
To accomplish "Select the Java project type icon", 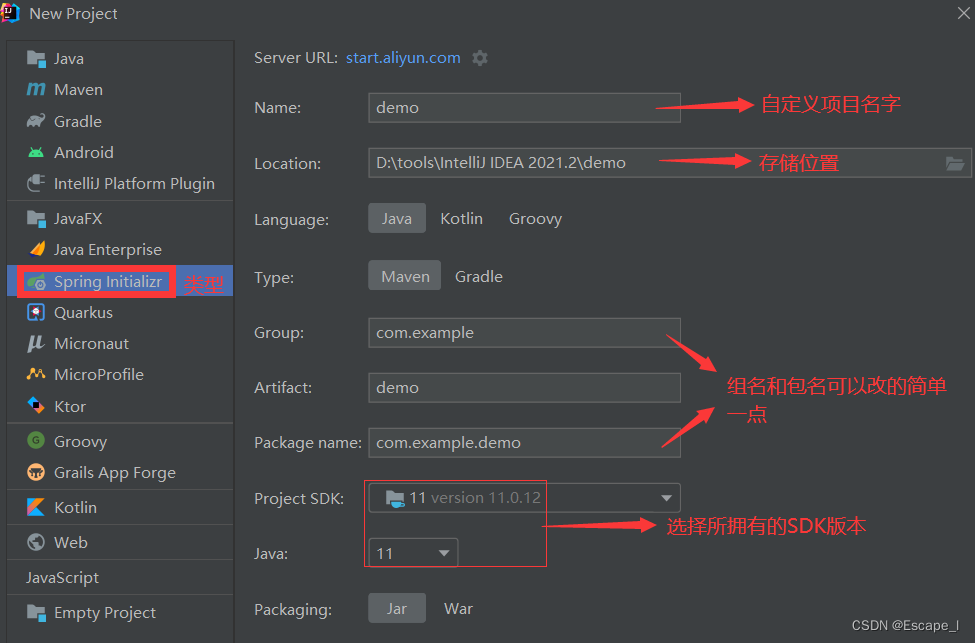I will (36, 58).
